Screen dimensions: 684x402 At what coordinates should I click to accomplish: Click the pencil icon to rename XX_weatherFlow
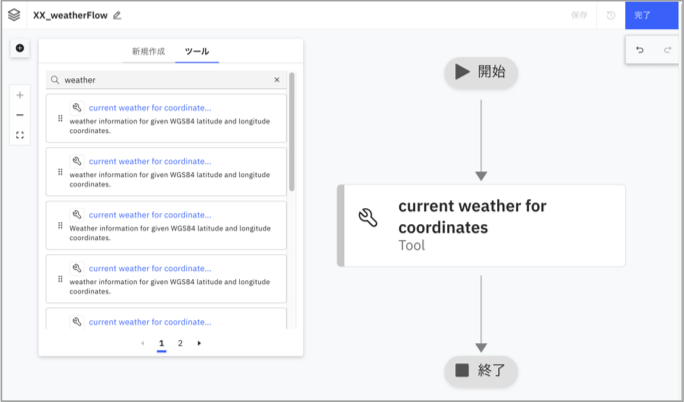(117, 15)
